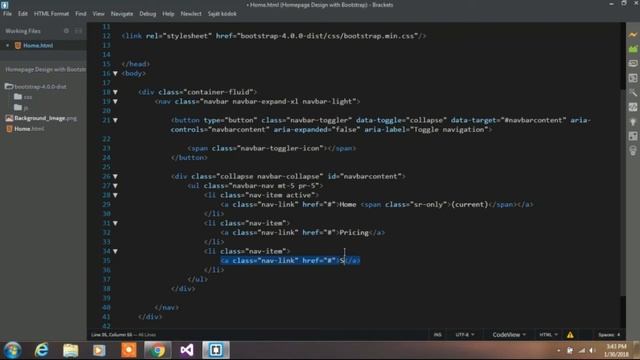
Task: Collapse the container-fluid div on line 18
Action: tap(115, 92)
